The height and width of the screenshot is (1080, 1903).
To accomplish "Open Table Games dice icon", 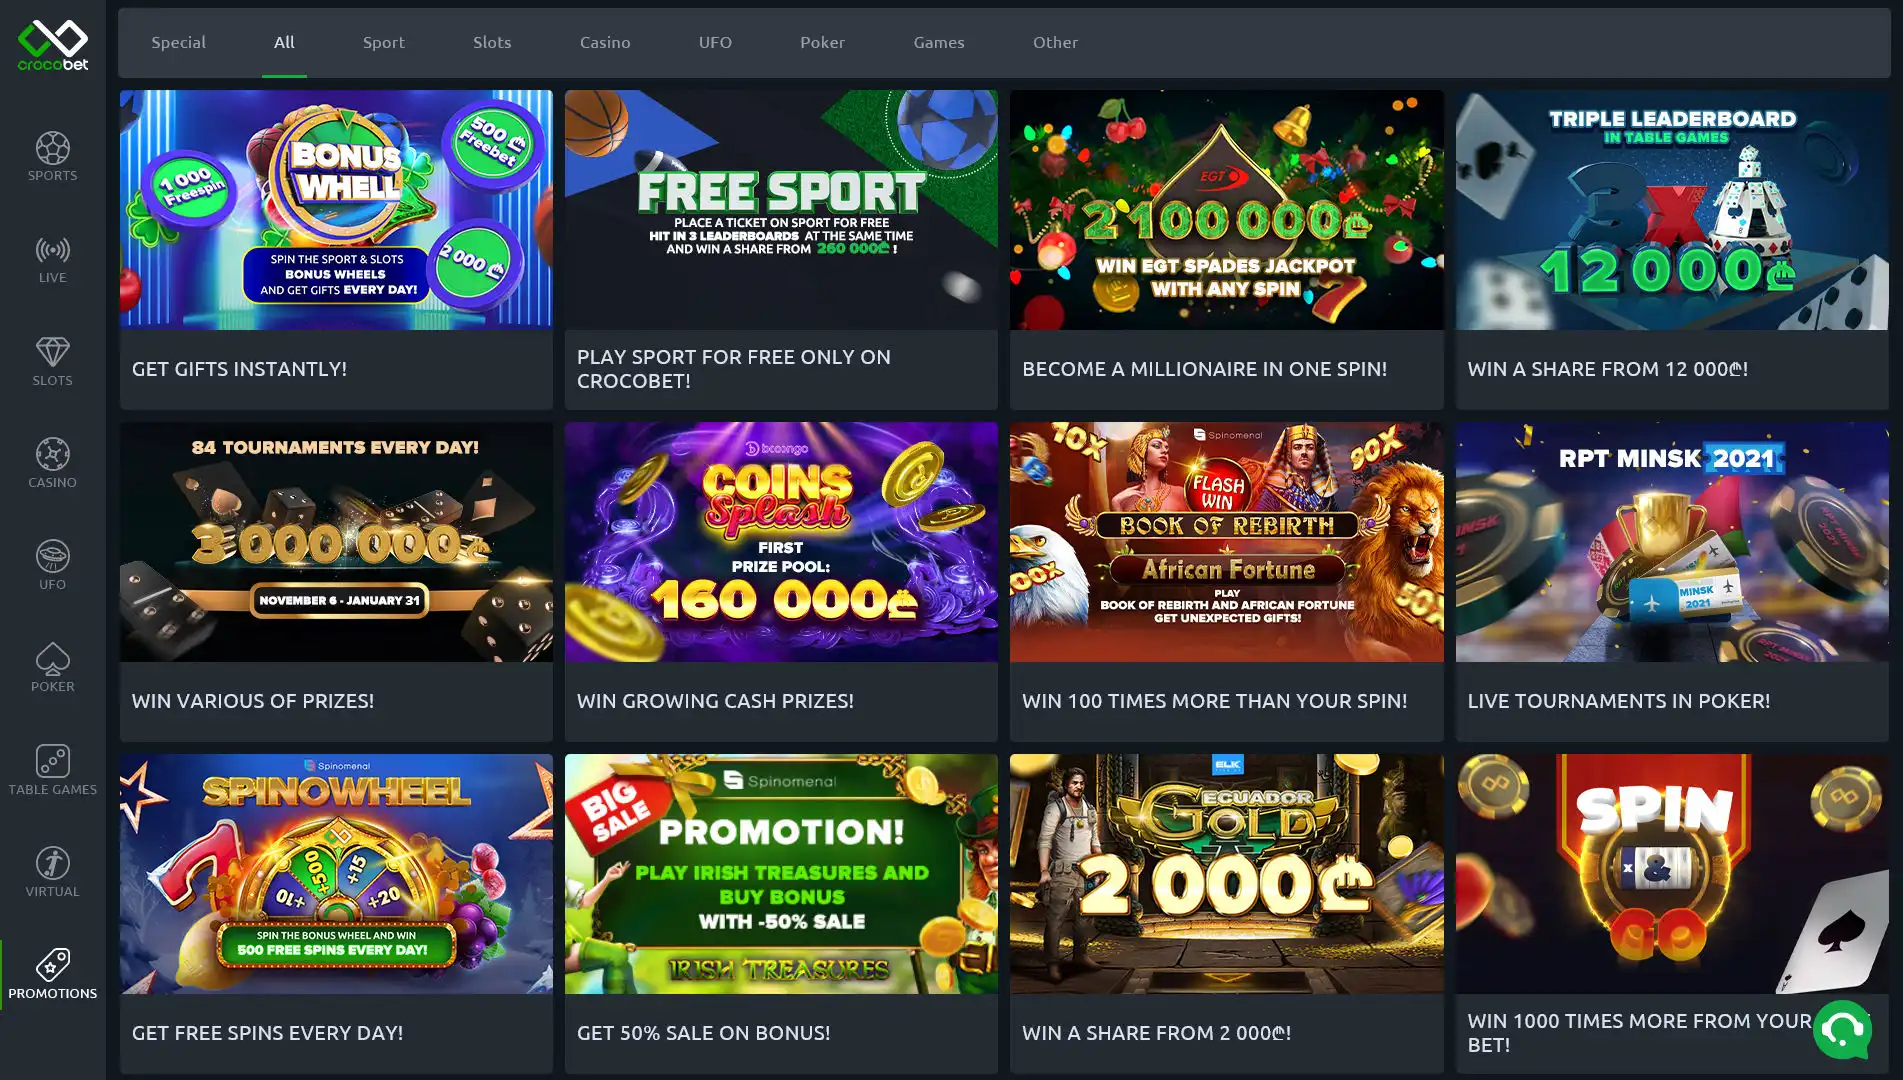I will click(x=52, y=770).
